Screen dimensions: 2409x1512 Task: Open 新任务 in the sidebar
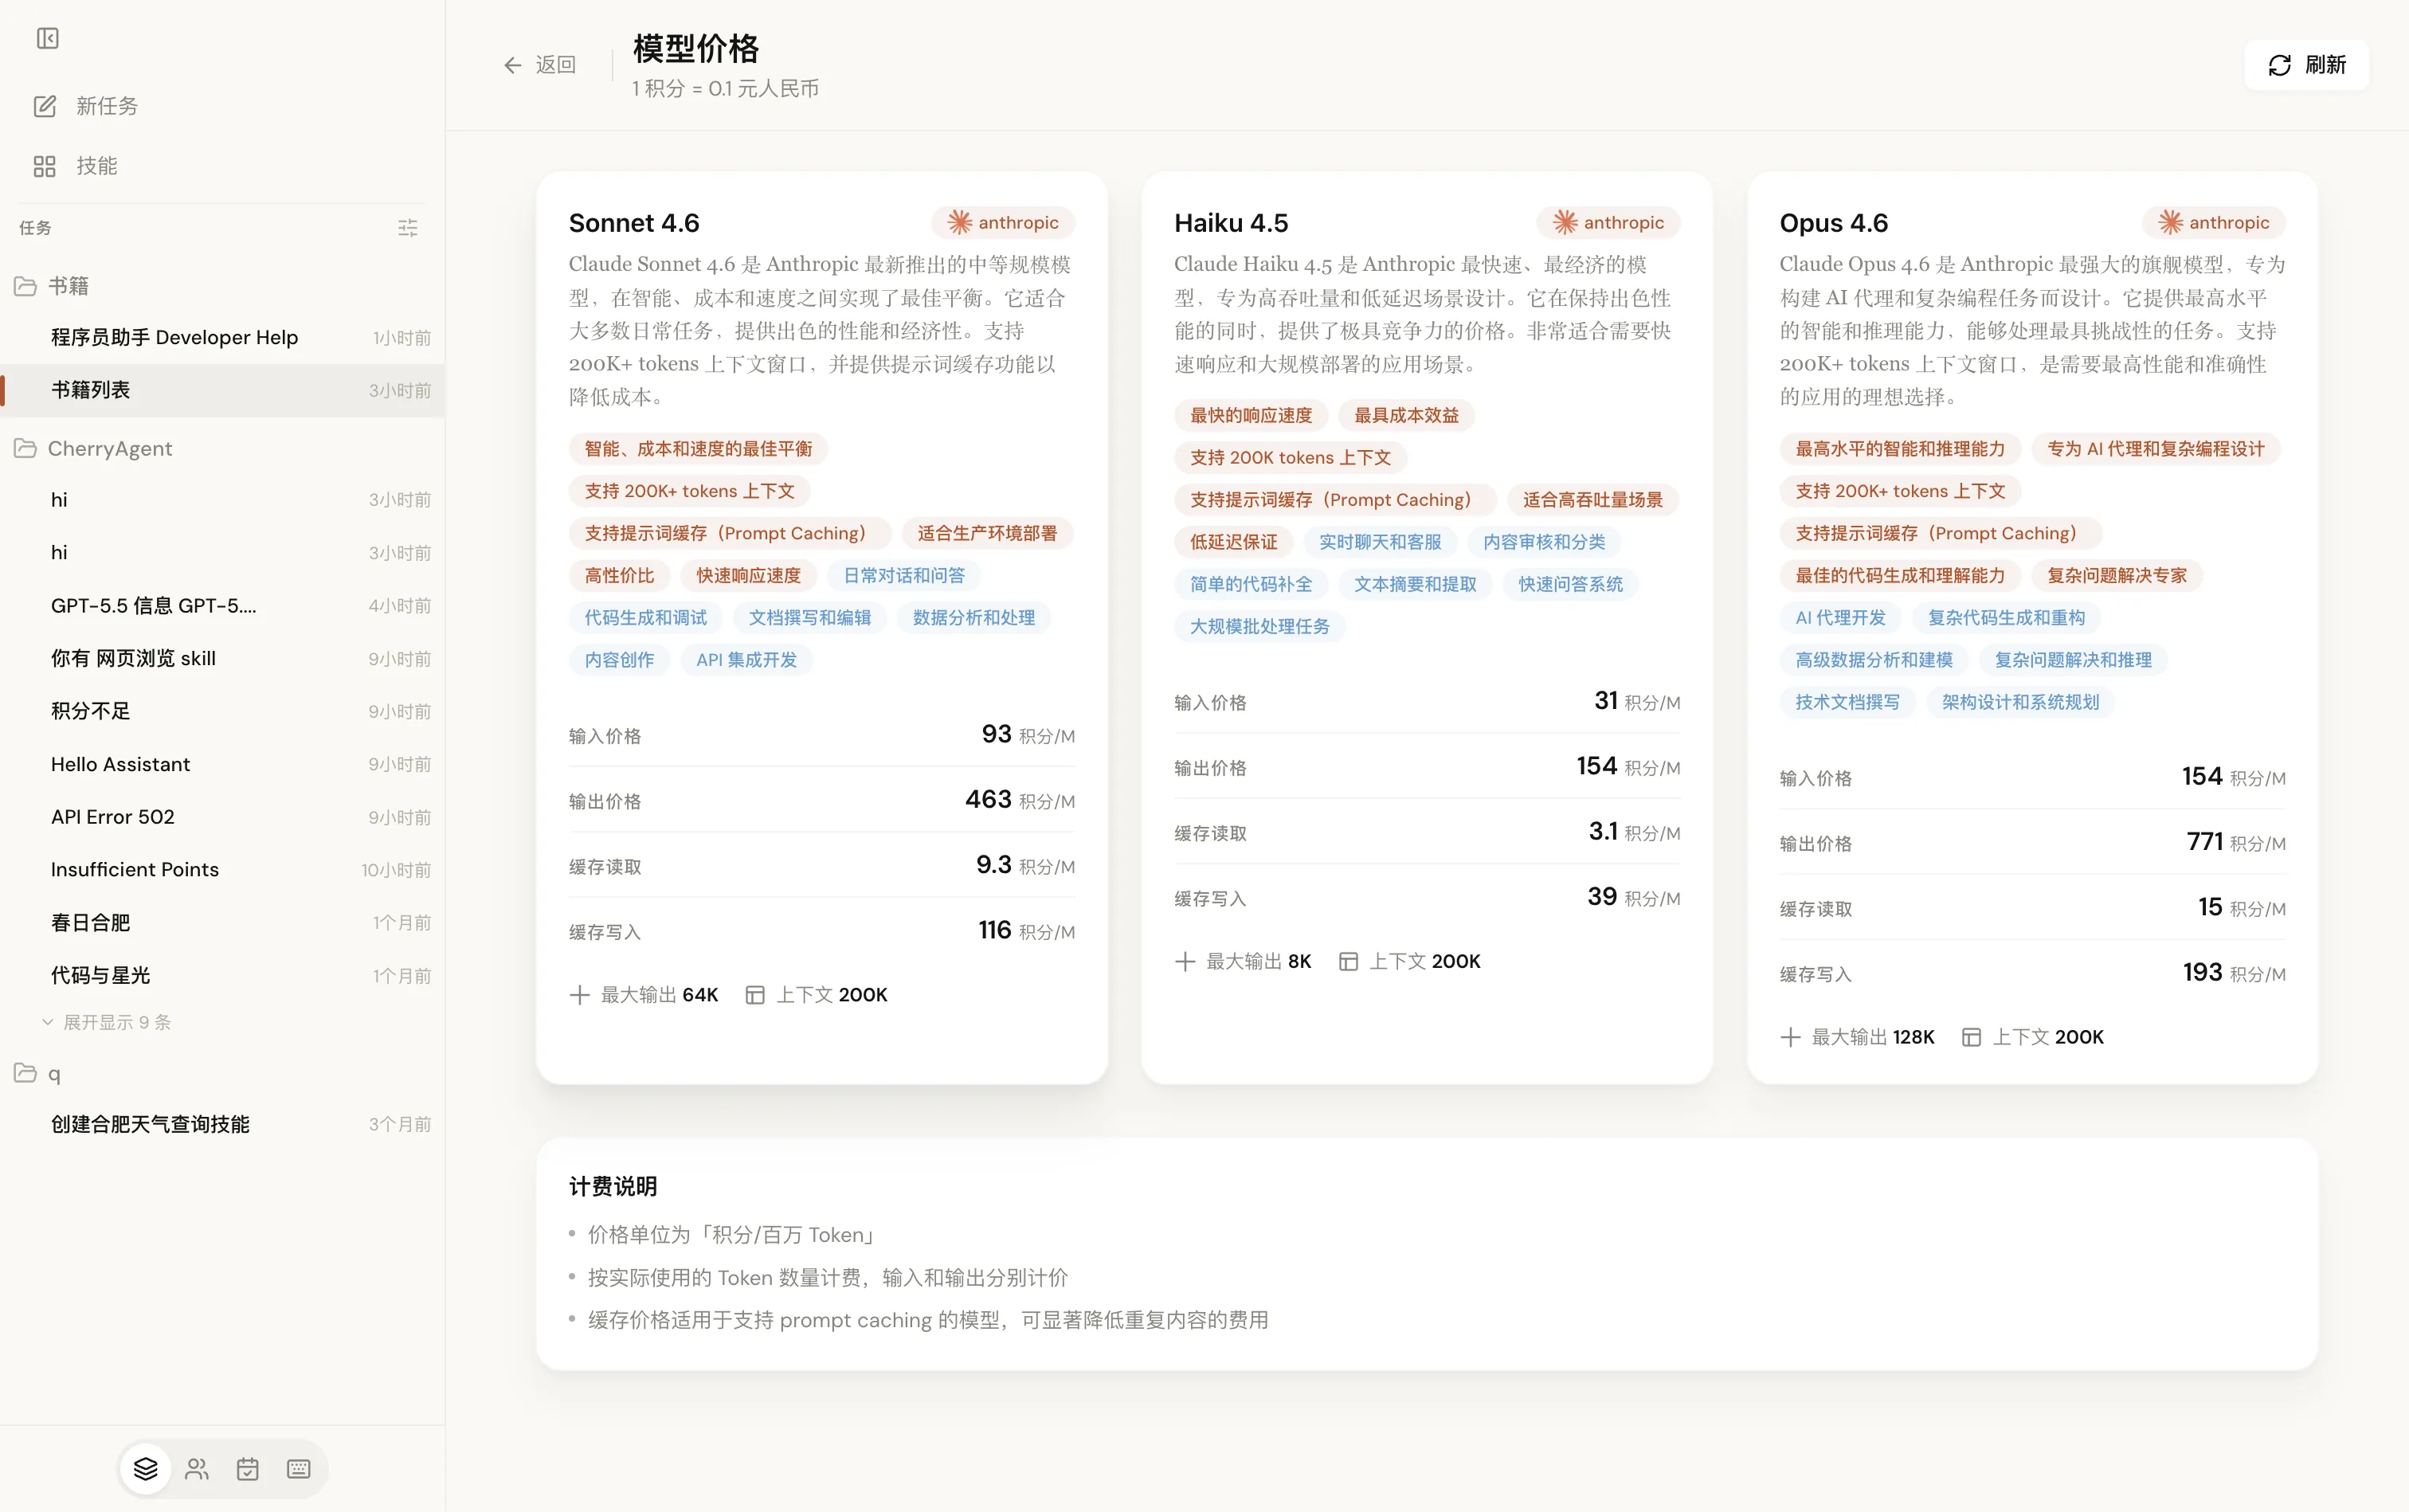pyautogui.click(x=222, y=106)
